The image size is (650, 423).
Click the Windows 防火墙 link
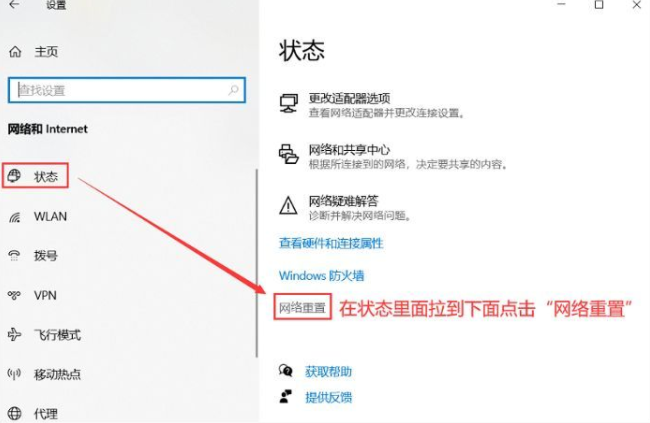(x=321, y=276)
